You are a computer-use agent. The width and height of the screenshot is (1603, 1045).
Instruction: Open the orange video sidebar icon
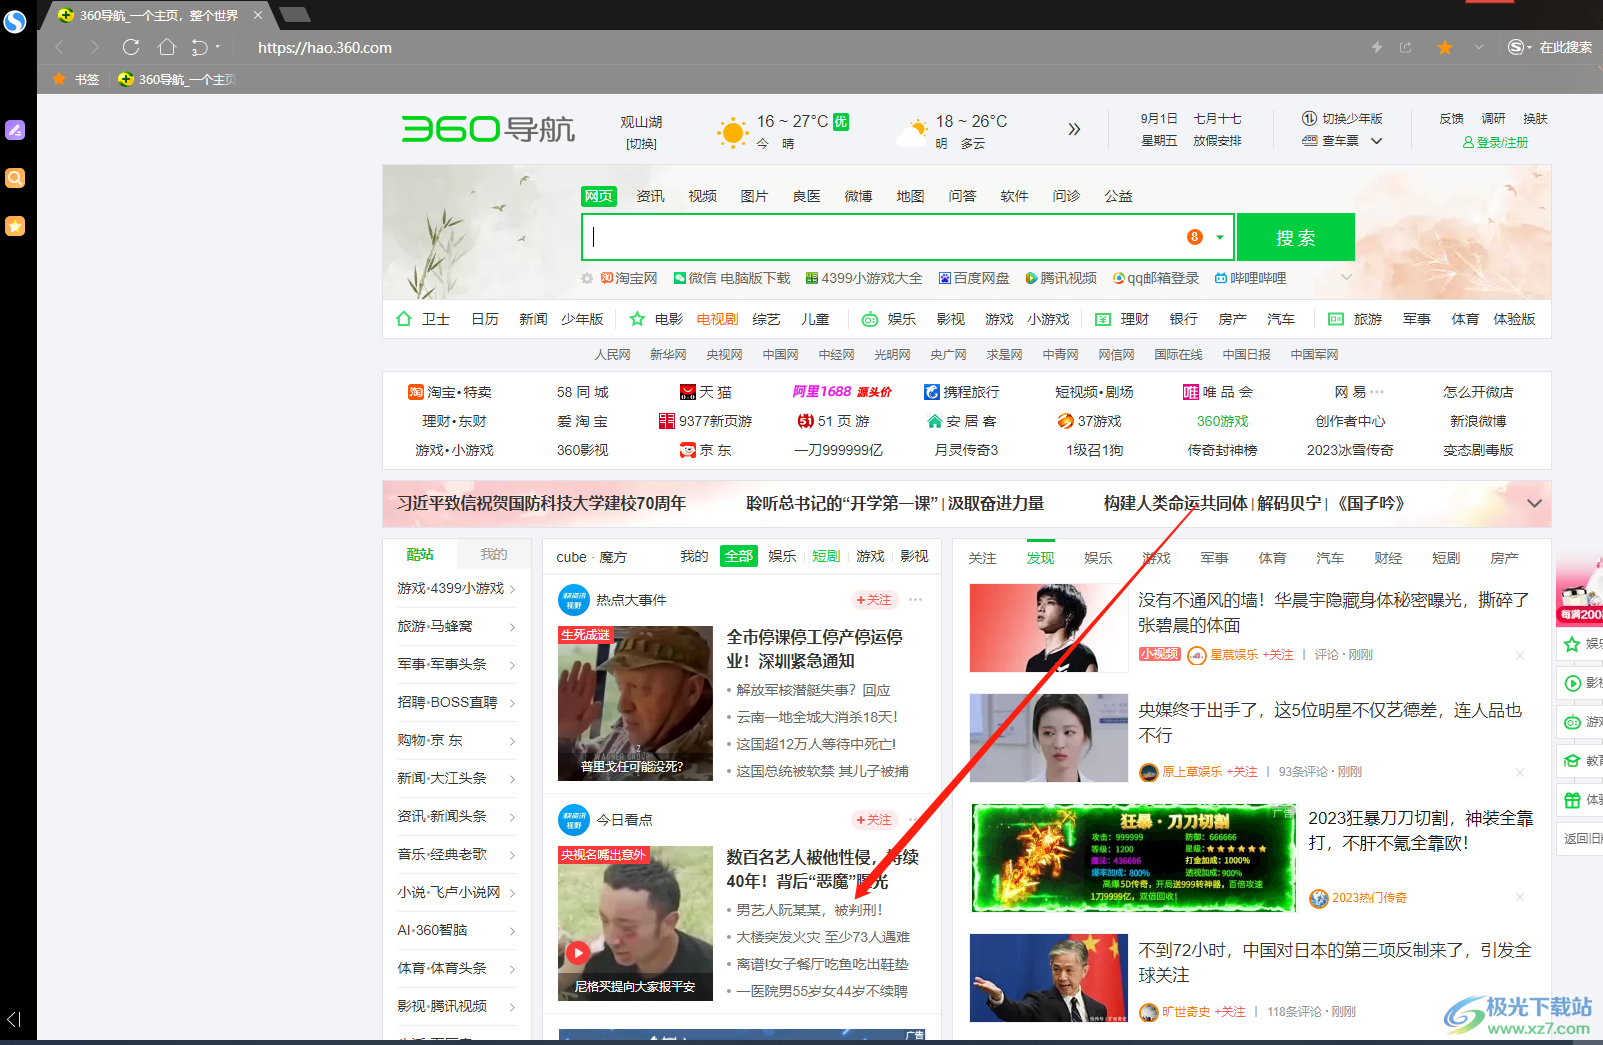coord(15,226)
